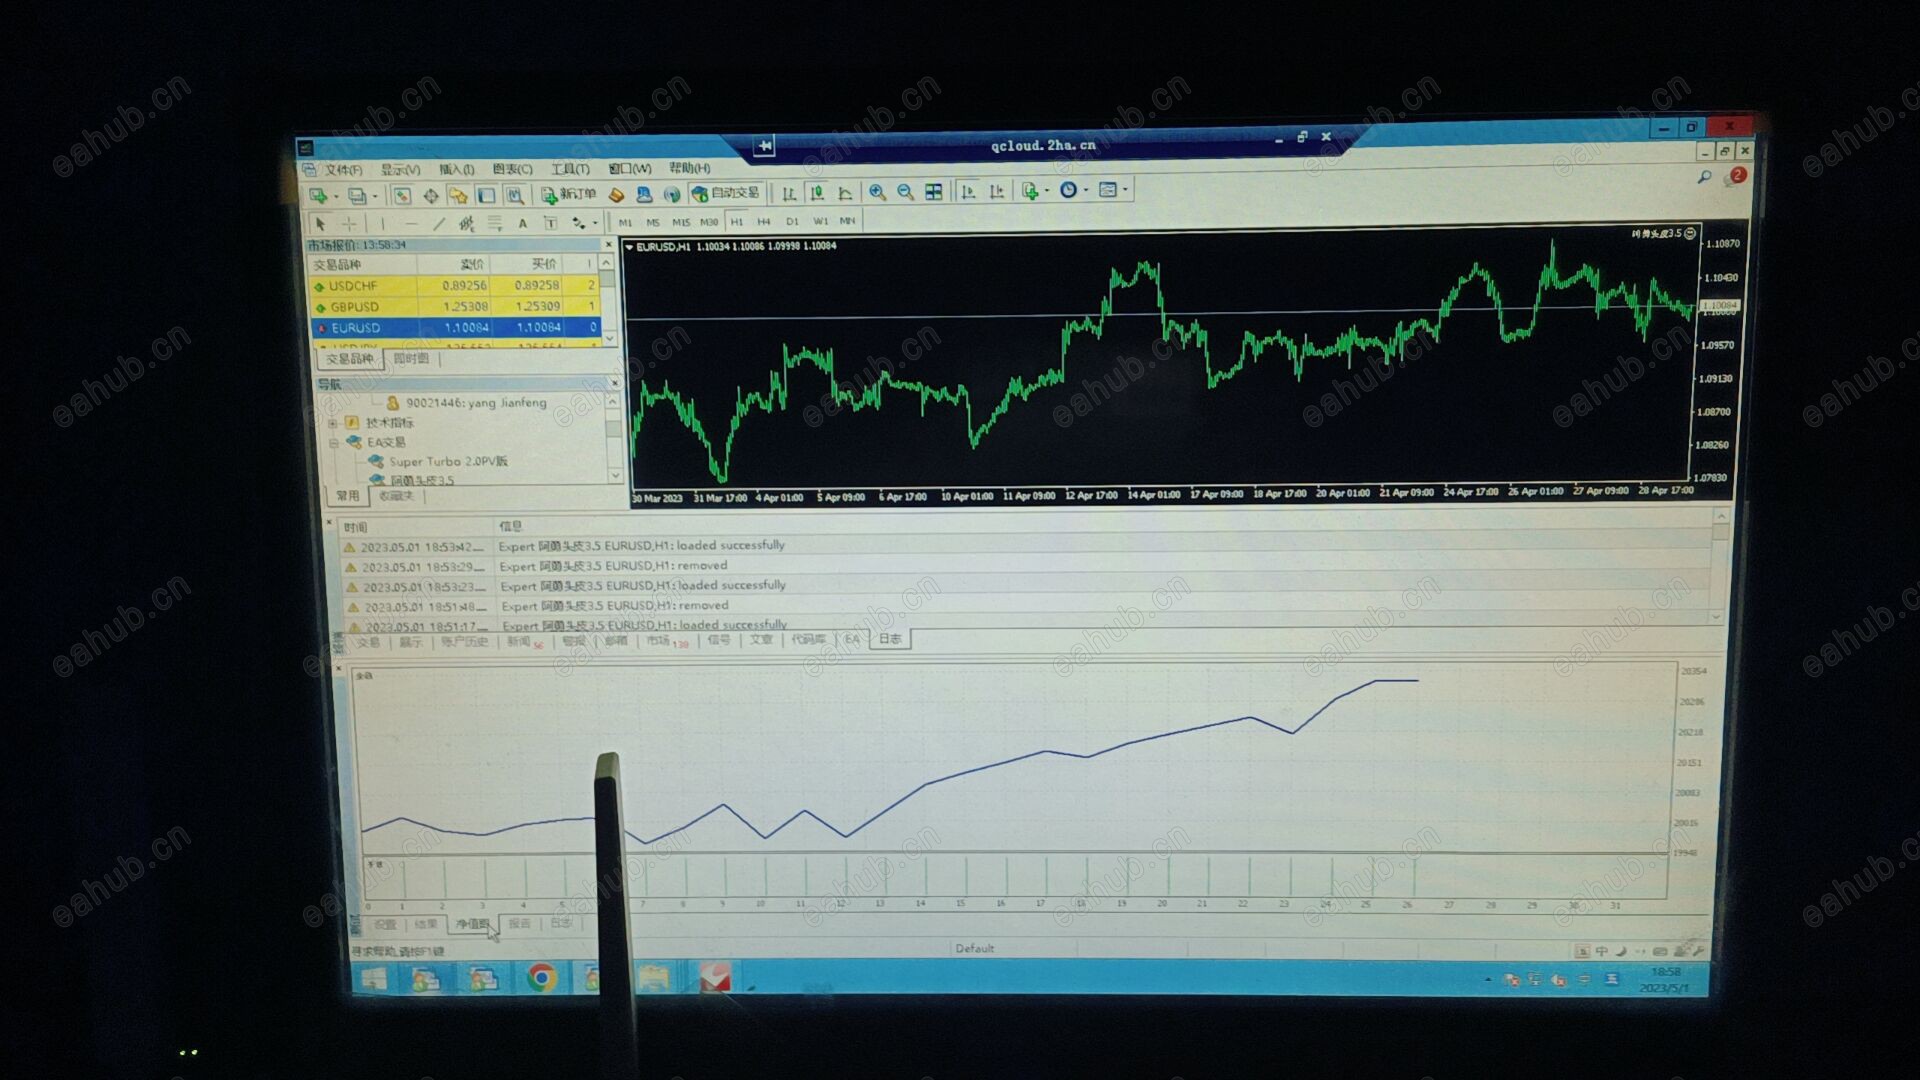The image size is (1920, 1080).
Task: Switch timeframe to M15
Action: 681,222
